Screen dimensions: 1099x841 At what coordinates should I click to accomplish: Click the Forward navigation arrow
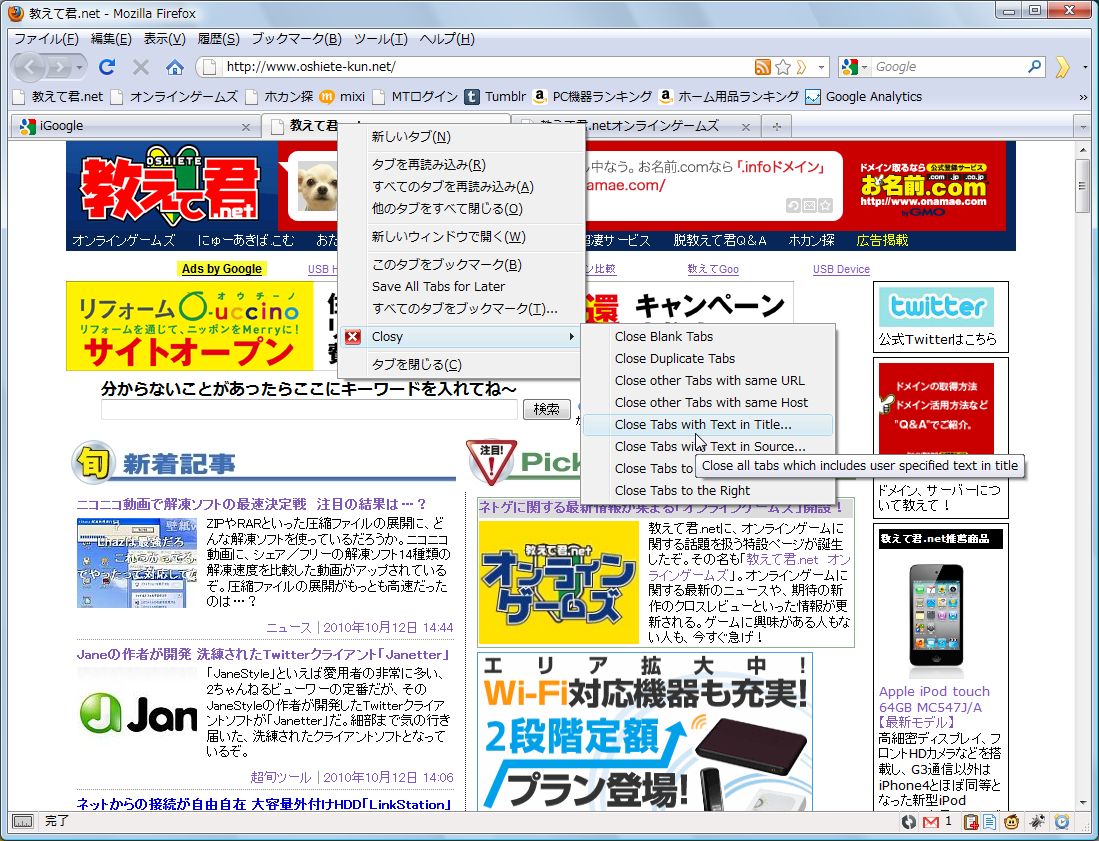click(60, 67)
